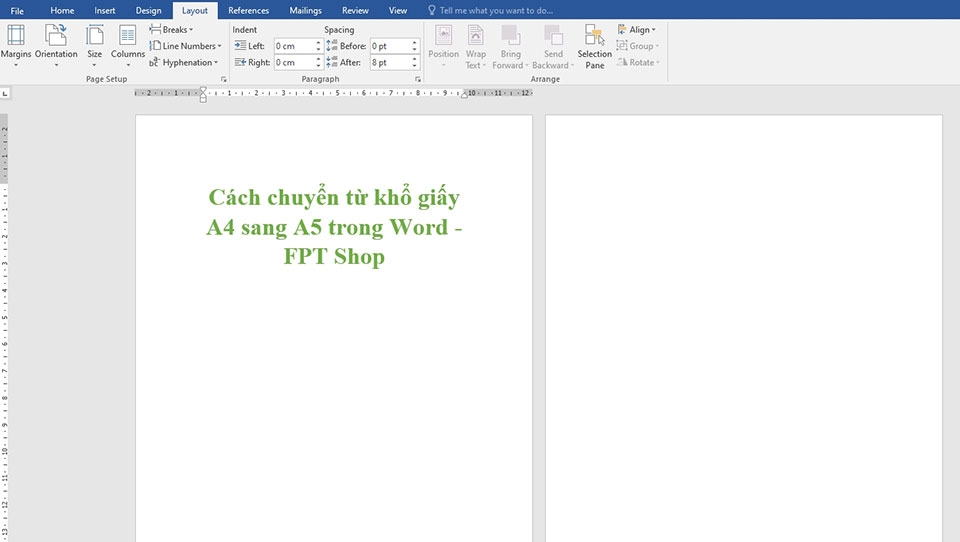Increase Indent Left with the up arrow
The width and height of the screenshot is (960, 542).
tap(318, 43)
